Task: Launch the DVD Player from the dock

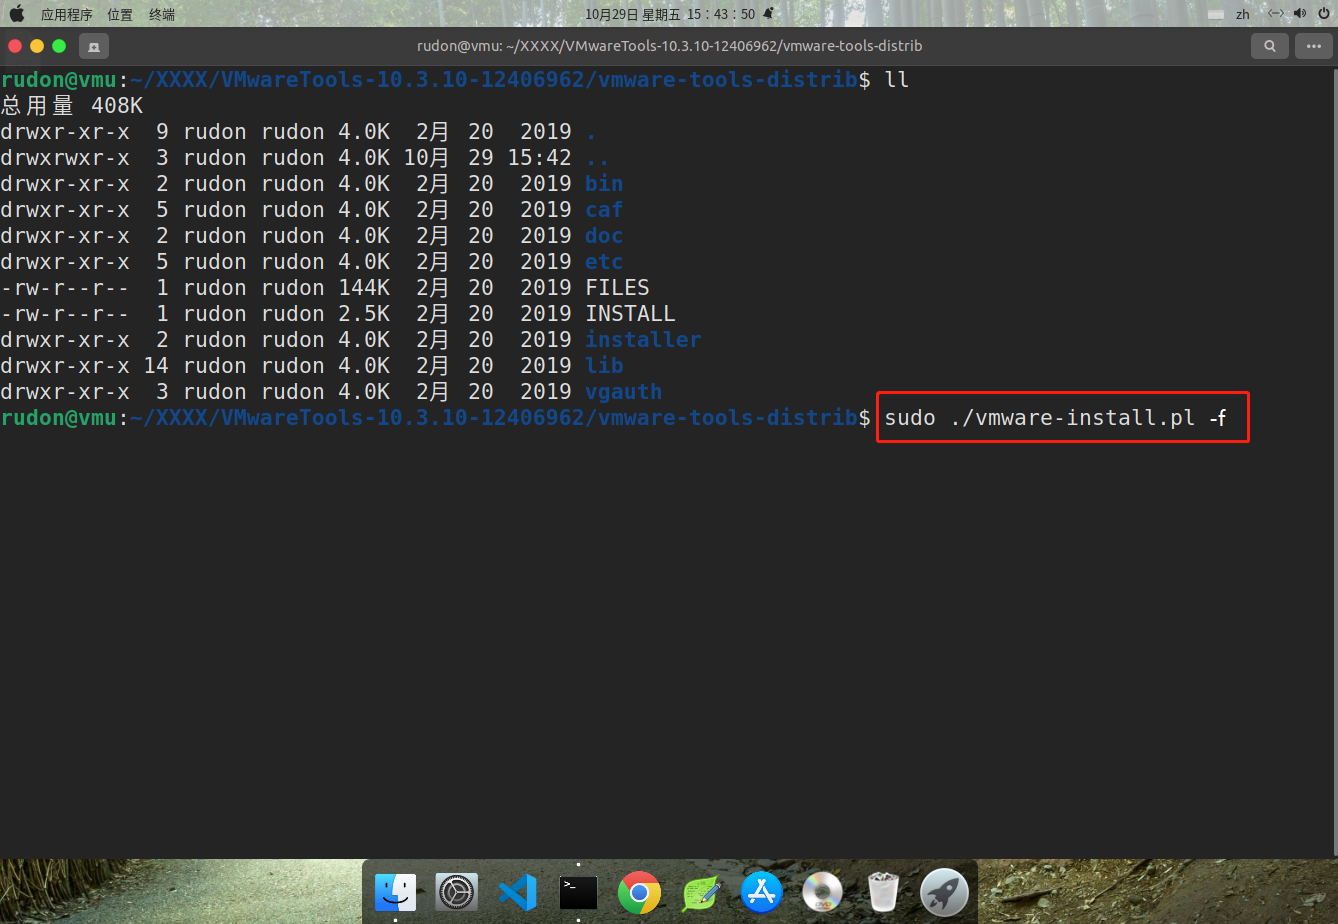Action: coord(821,891)
